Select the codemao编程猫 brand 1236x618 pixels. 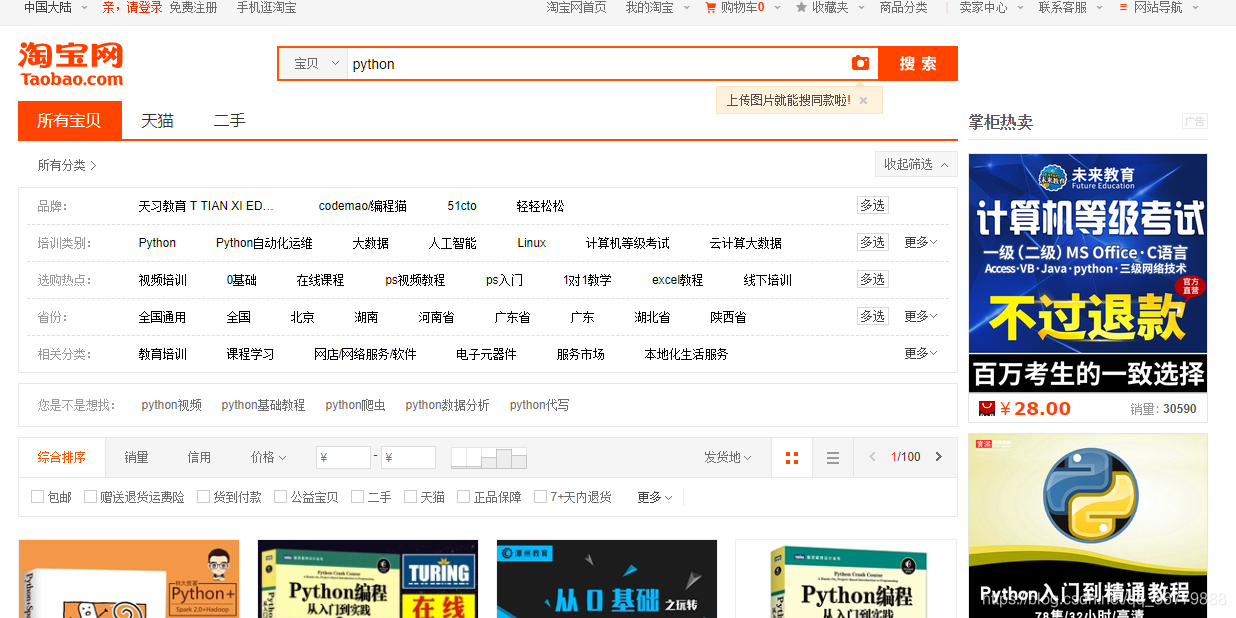point(362,206)
